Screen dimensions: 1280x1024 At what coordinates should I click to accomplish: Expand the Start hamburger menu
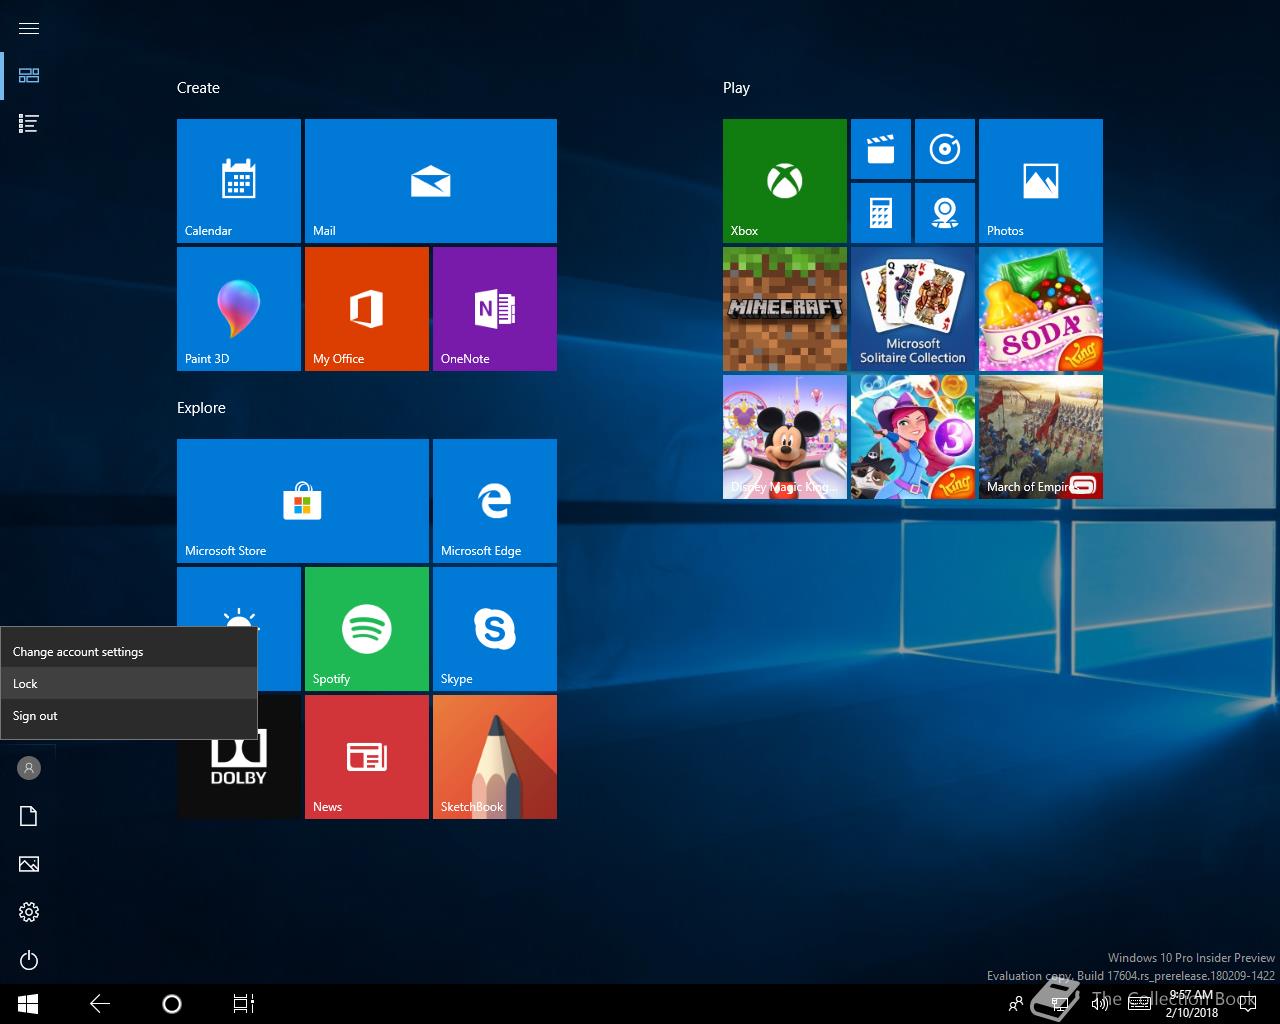[x=29, y=28]
